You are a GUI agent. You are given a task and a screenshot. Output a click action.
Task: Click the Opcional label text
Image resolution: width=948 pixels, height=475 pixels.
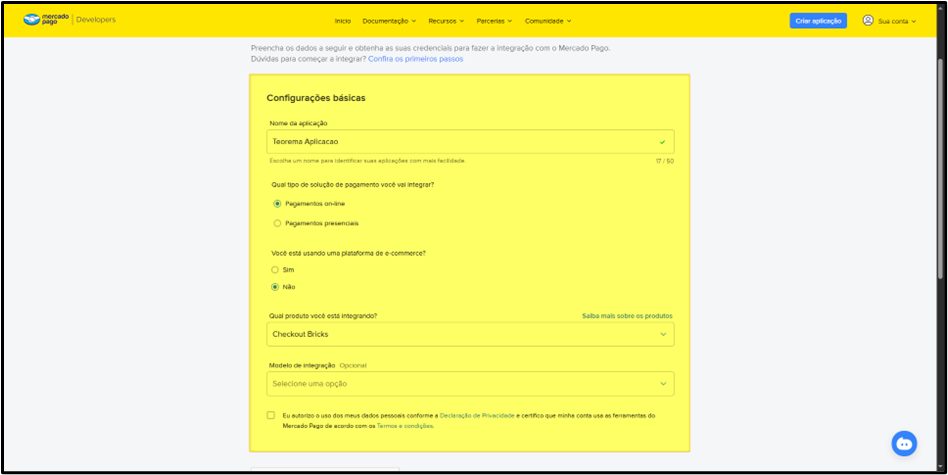(x=353, y=366)
